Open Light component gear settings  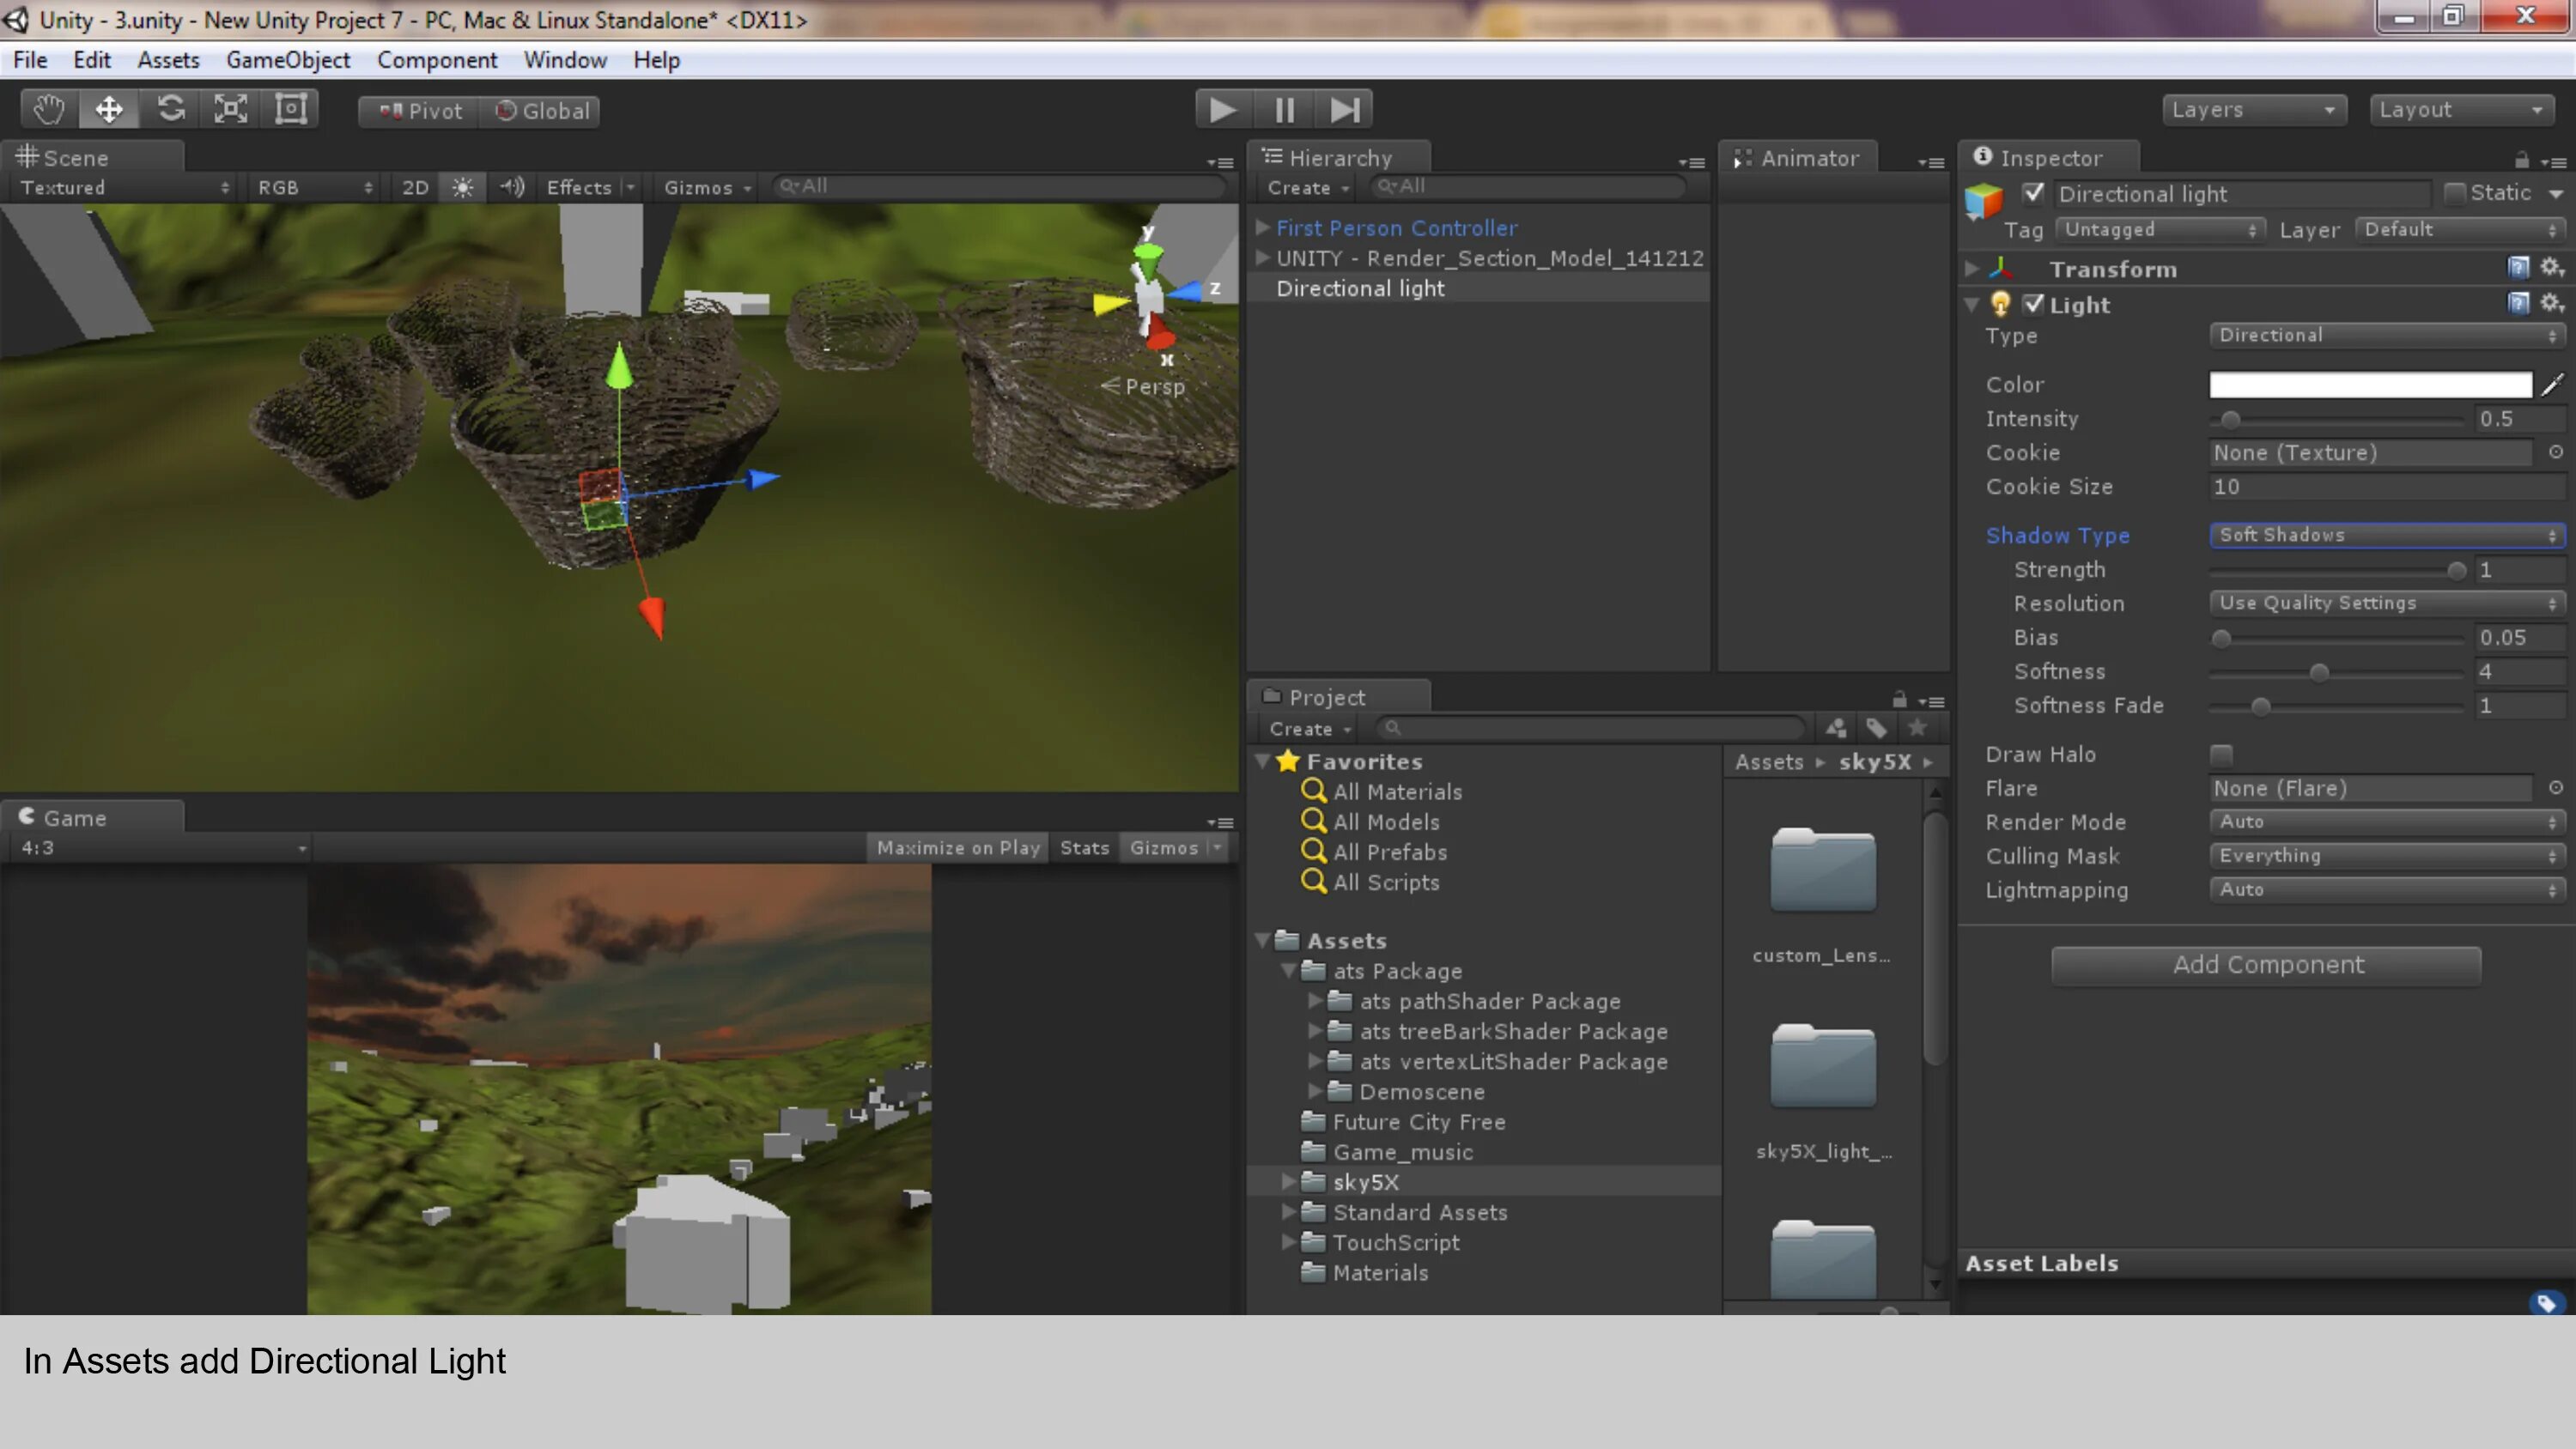click(x=2551, y=303)
